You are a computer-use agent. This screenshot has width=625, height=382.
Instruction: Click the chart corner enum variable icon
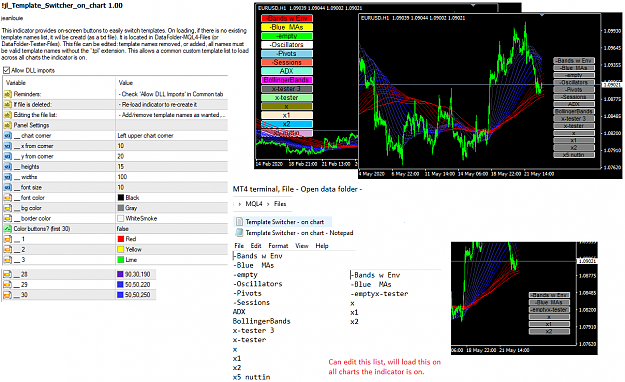8,136
